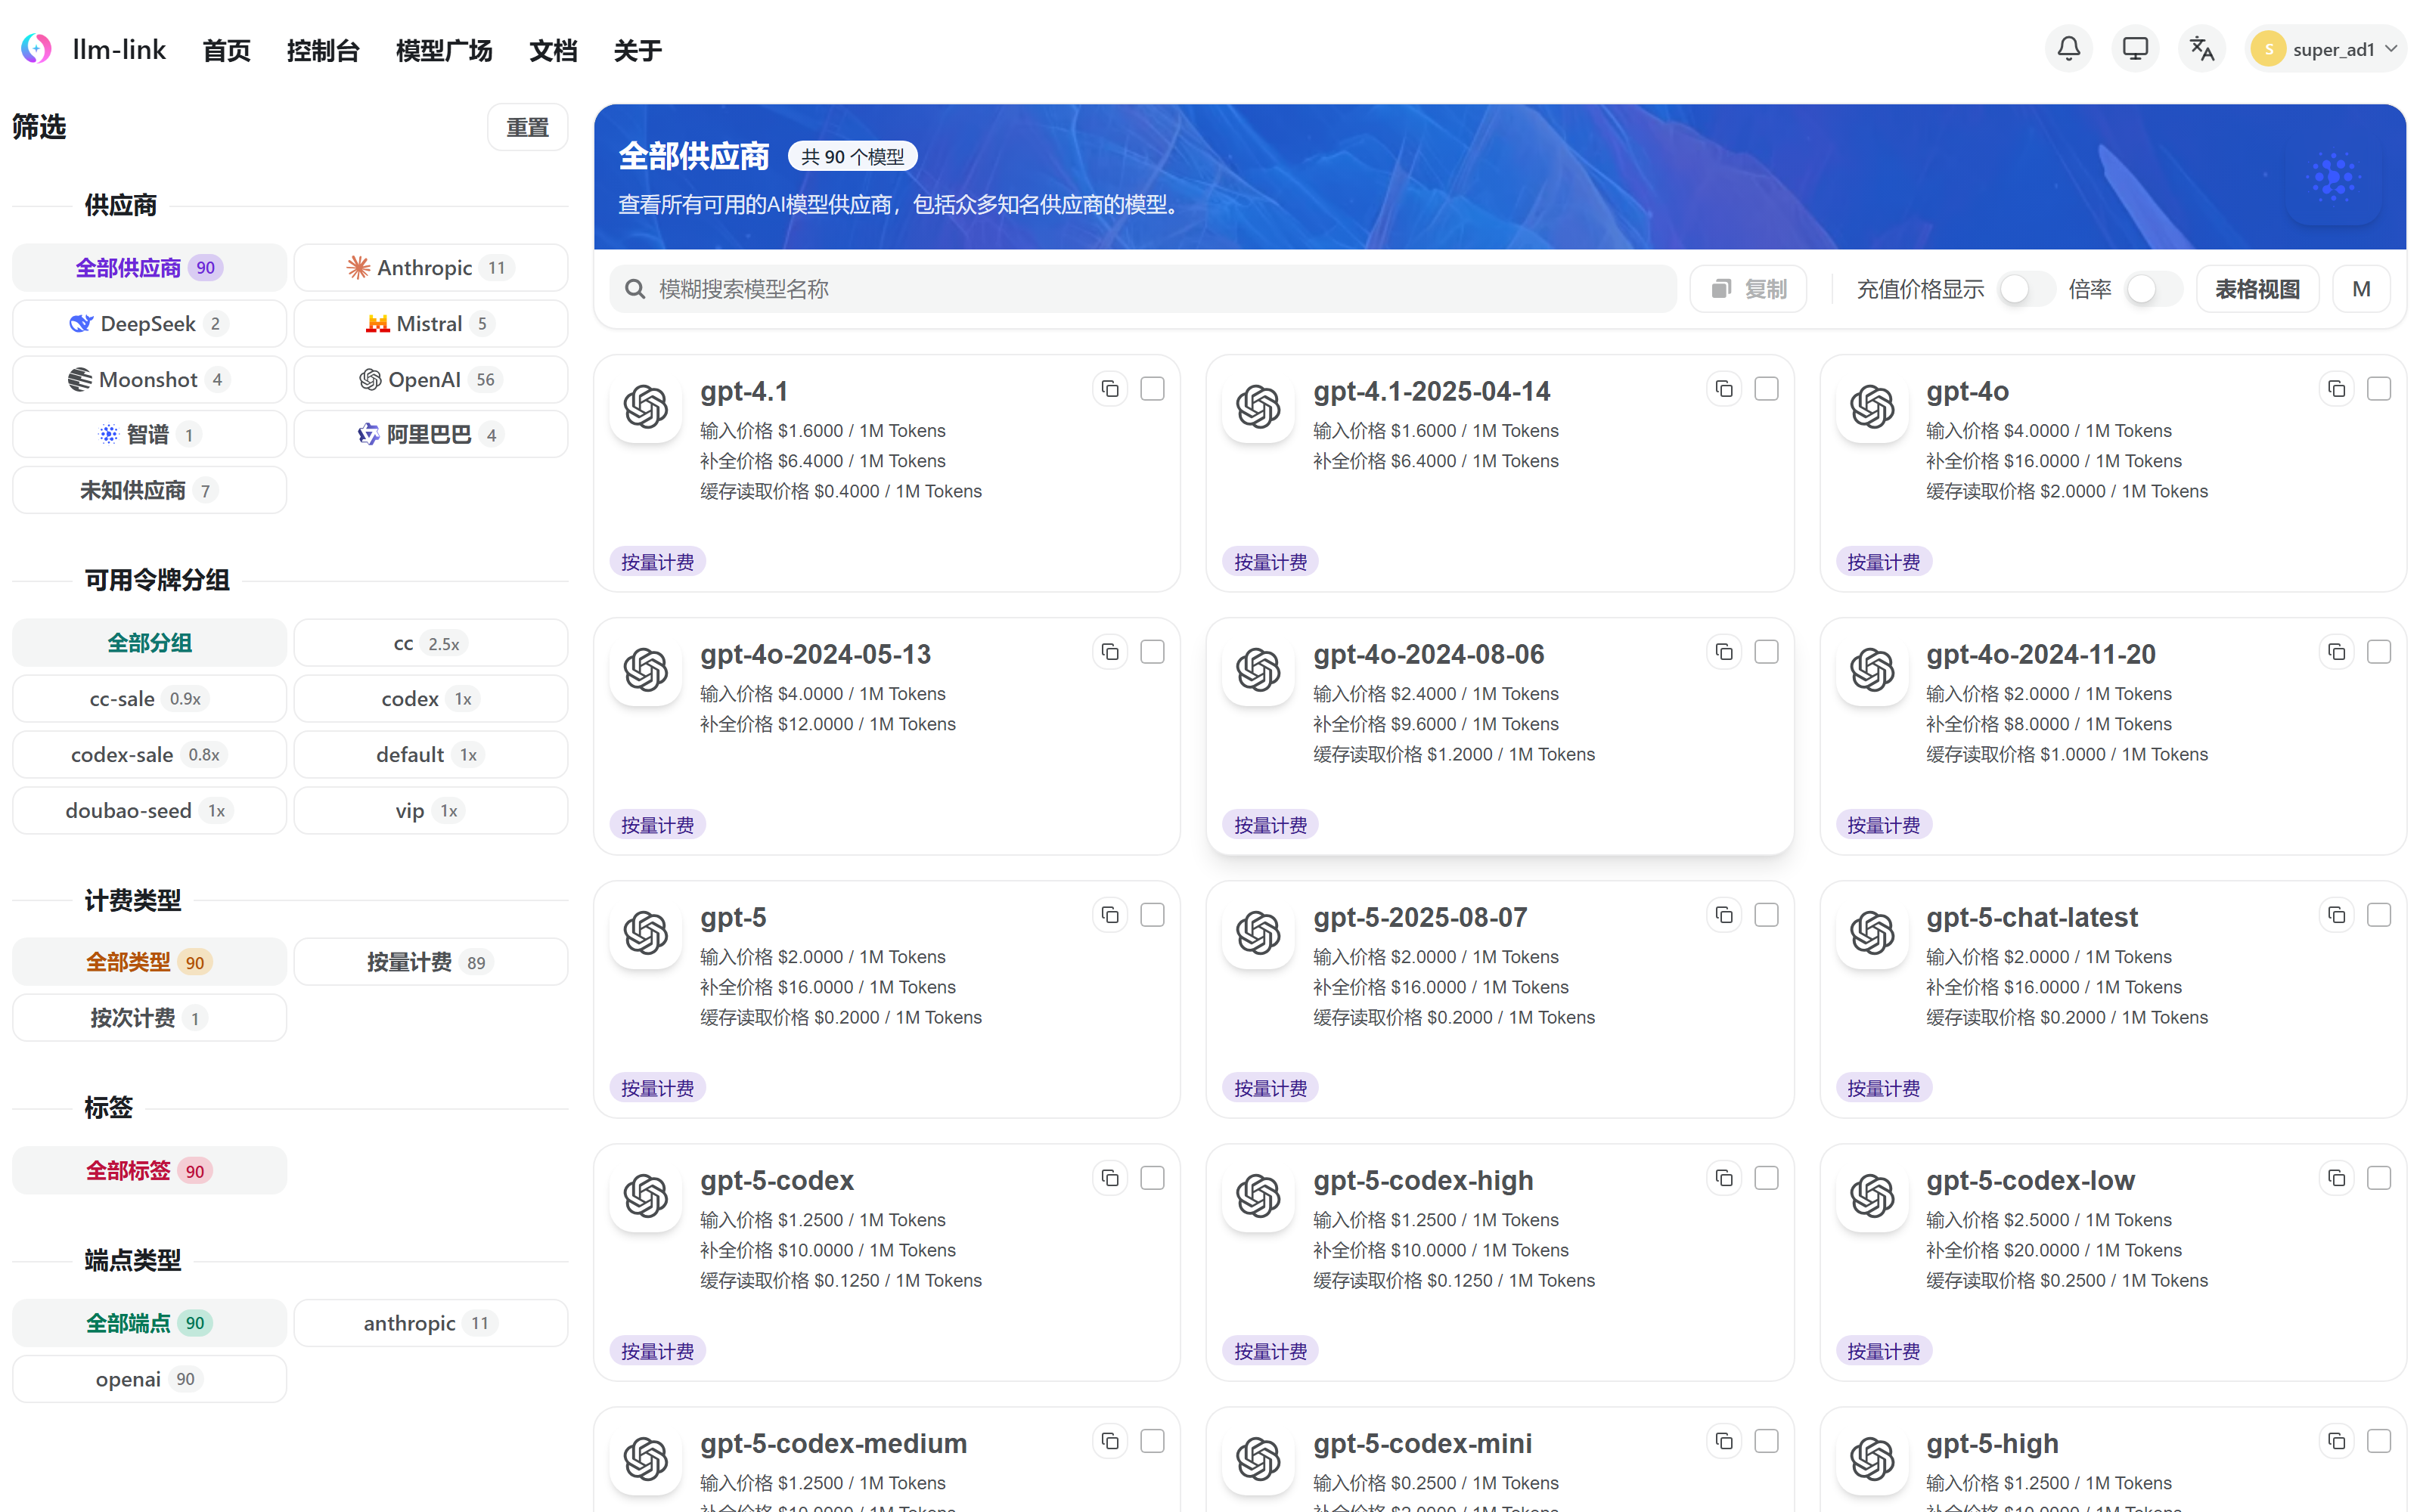Check the gpt-5 card checkbox
Image resolution: width=2420 pixels, height=1512 pixels.
1152,915
